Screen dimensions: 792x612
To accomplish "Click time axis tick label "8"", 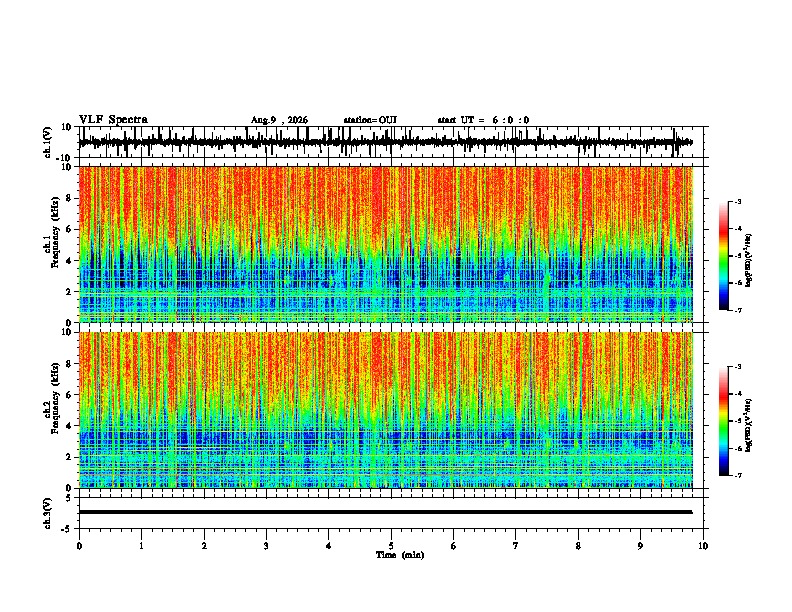I will click(x=578, y=546).
